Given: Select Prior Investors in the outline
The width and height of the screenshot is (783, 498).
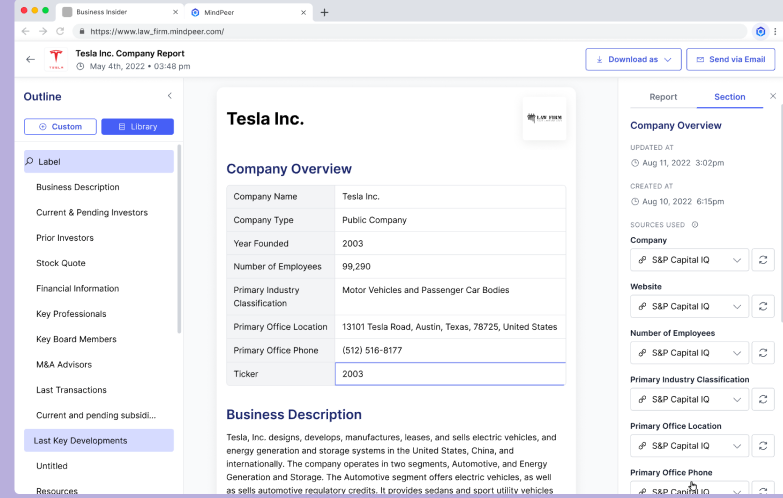Looking at the screenshot, I should [x=65, y=238].
